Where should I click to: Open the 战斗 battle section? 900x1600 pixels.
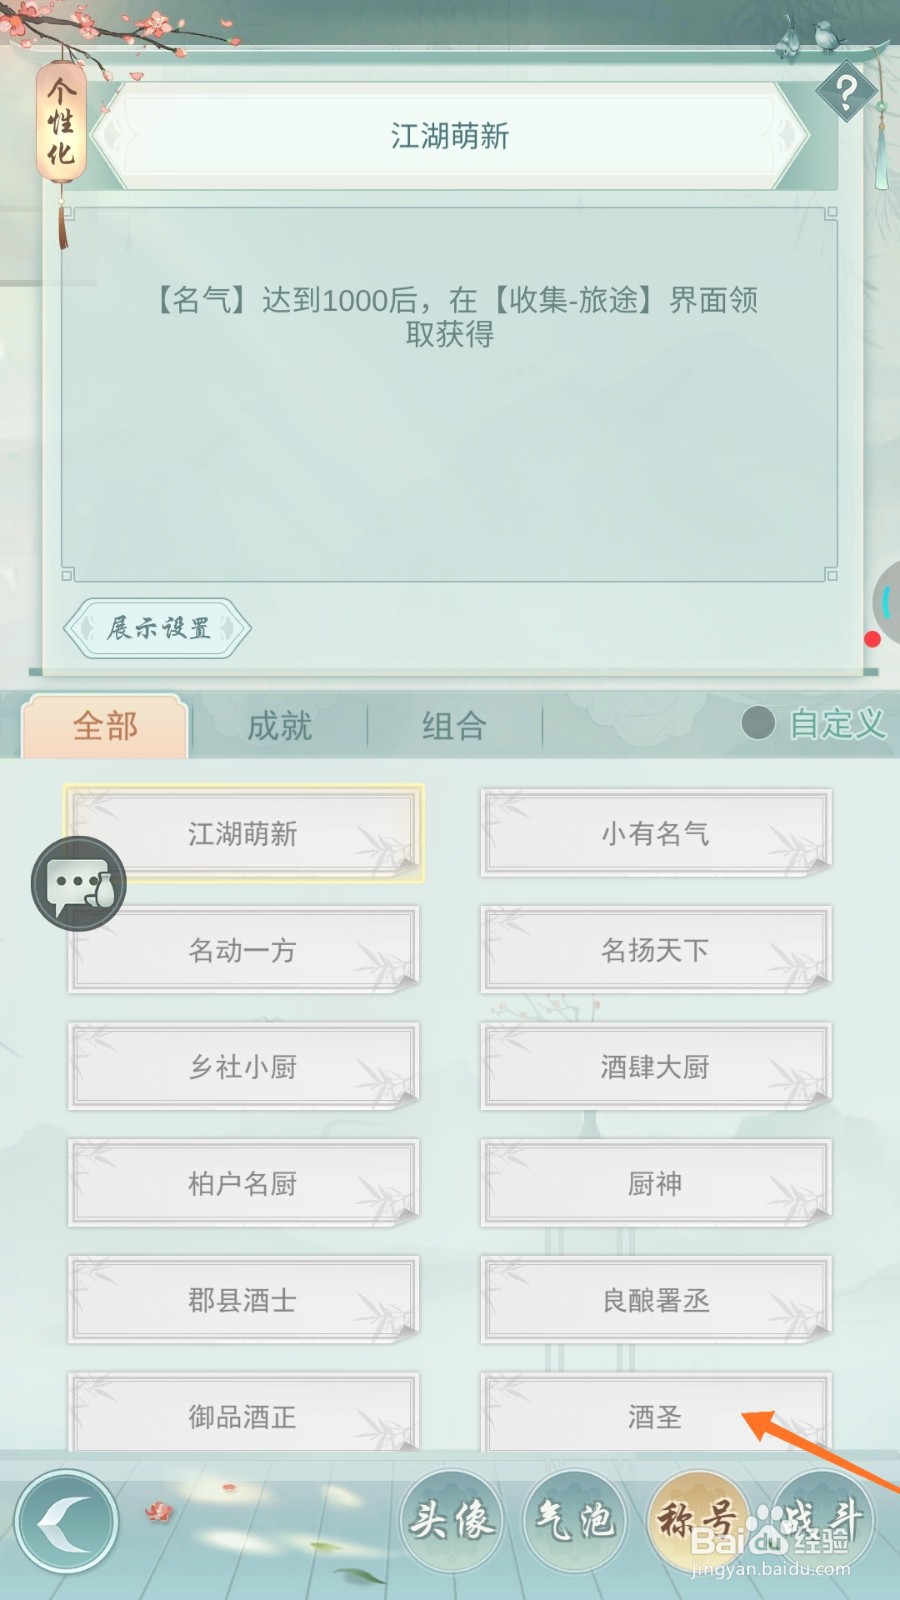click(x=822, y=1520)
